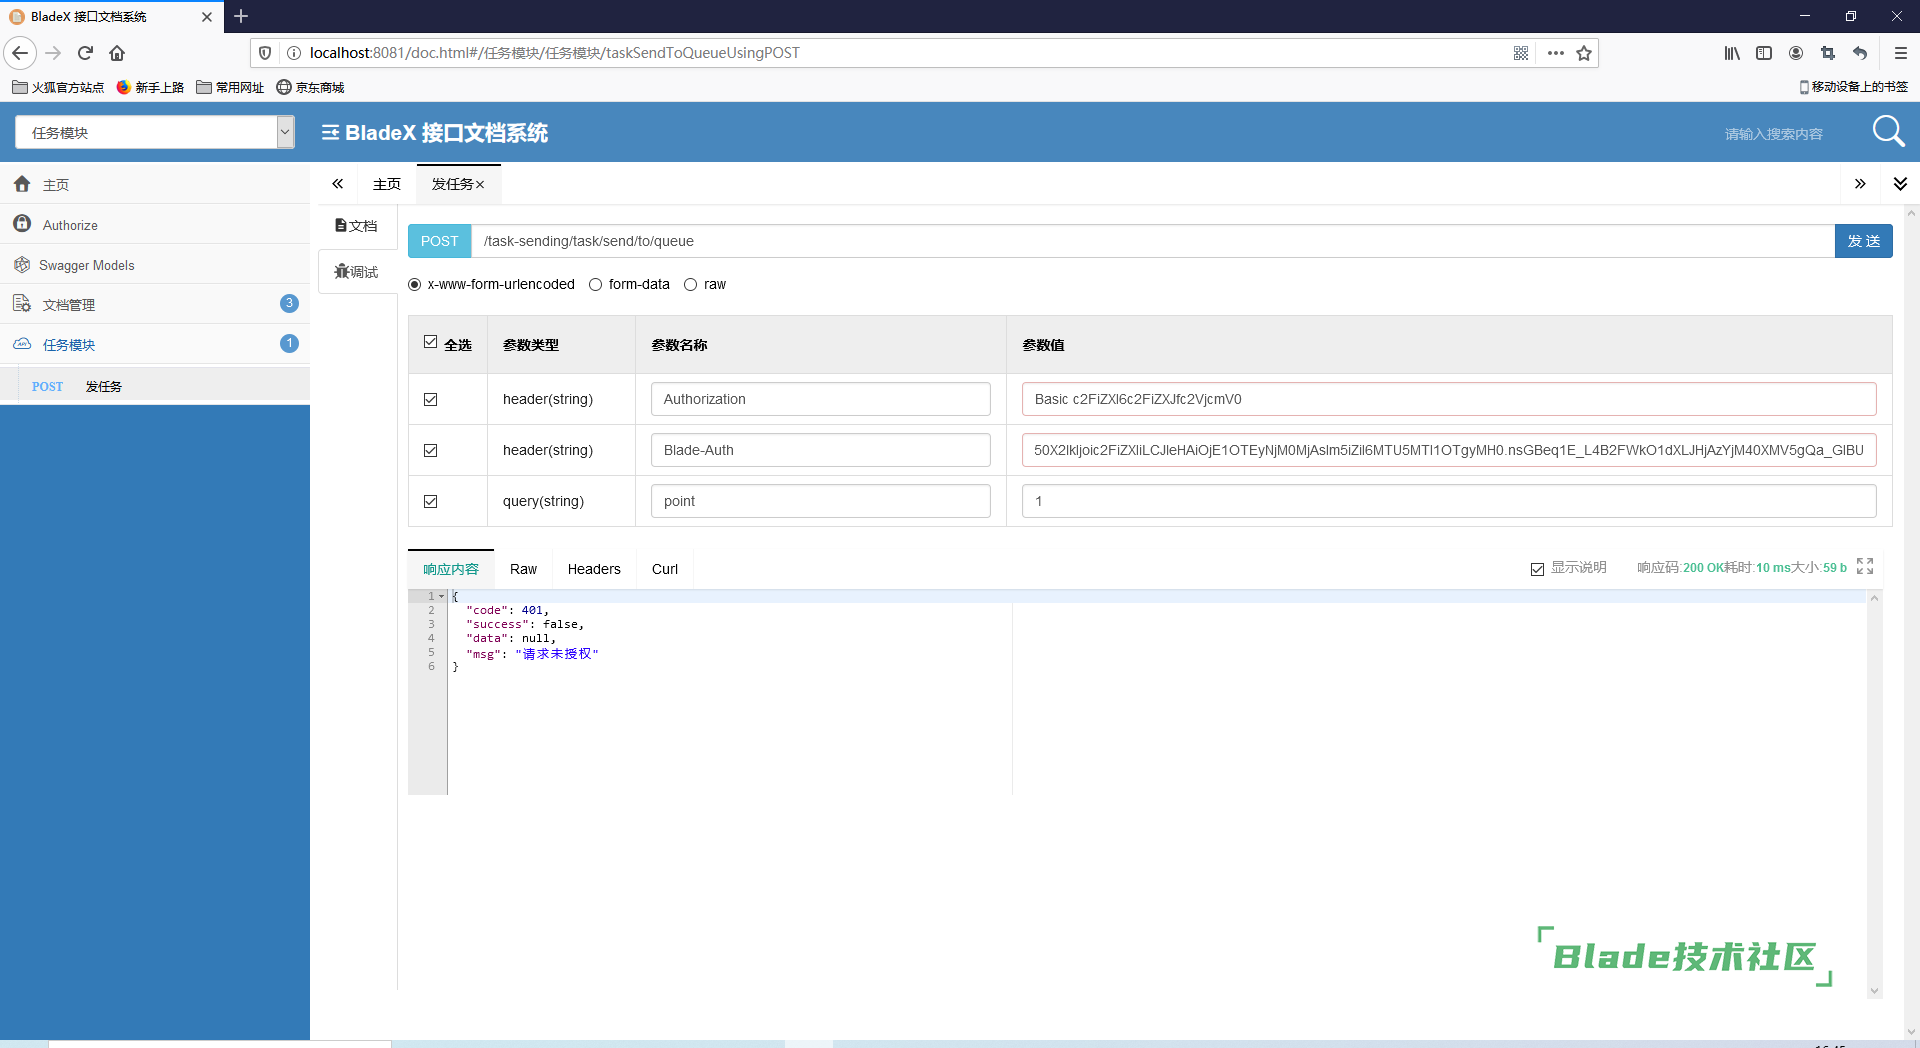Collapse JSON fold arrow on line 1
The height and width of the screenshot is (1048, 1920).
[441, 596]
